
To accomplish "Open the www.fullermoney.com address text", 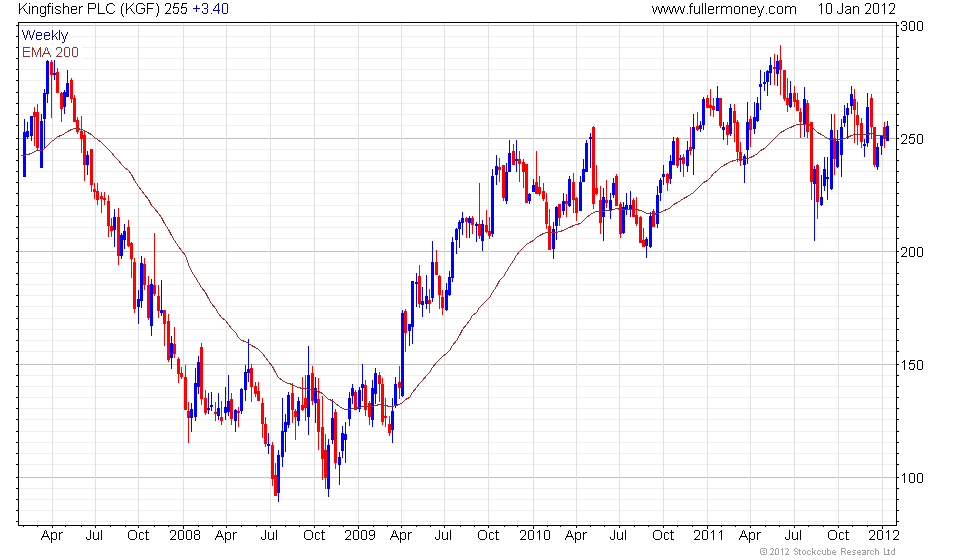I will [x=724, y=9].
